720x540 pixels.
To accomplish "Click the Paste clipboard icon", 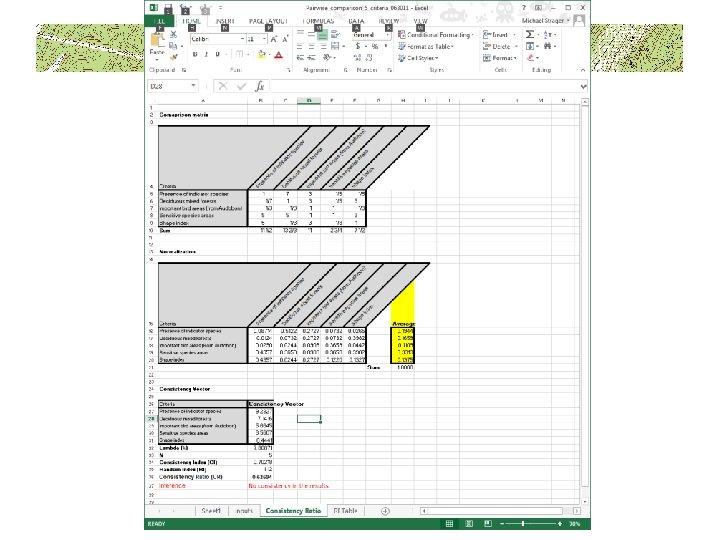I will click(157, 41).
